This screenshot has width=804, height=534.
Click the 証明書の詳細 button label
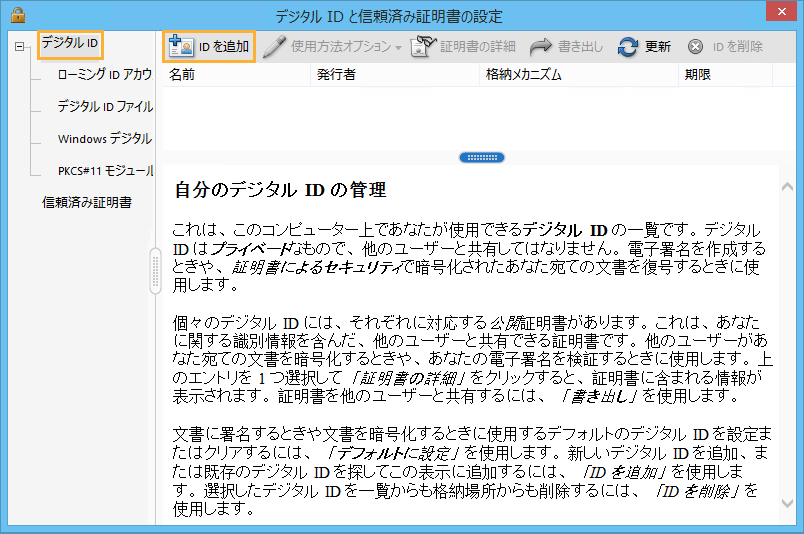point(478,47)
